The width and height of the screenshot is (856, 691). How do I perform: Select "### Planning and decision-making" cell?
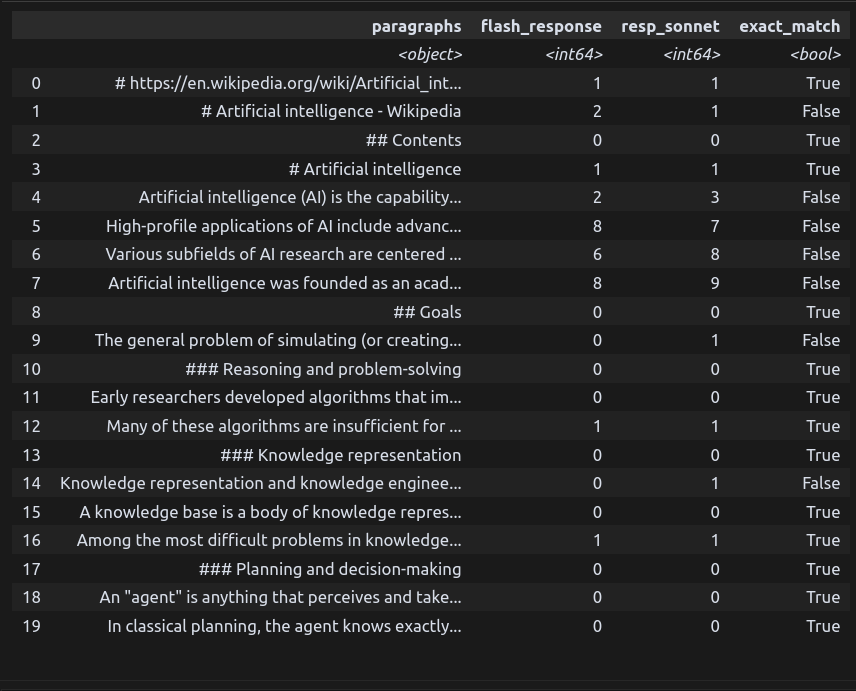click(x=330, y=569)
